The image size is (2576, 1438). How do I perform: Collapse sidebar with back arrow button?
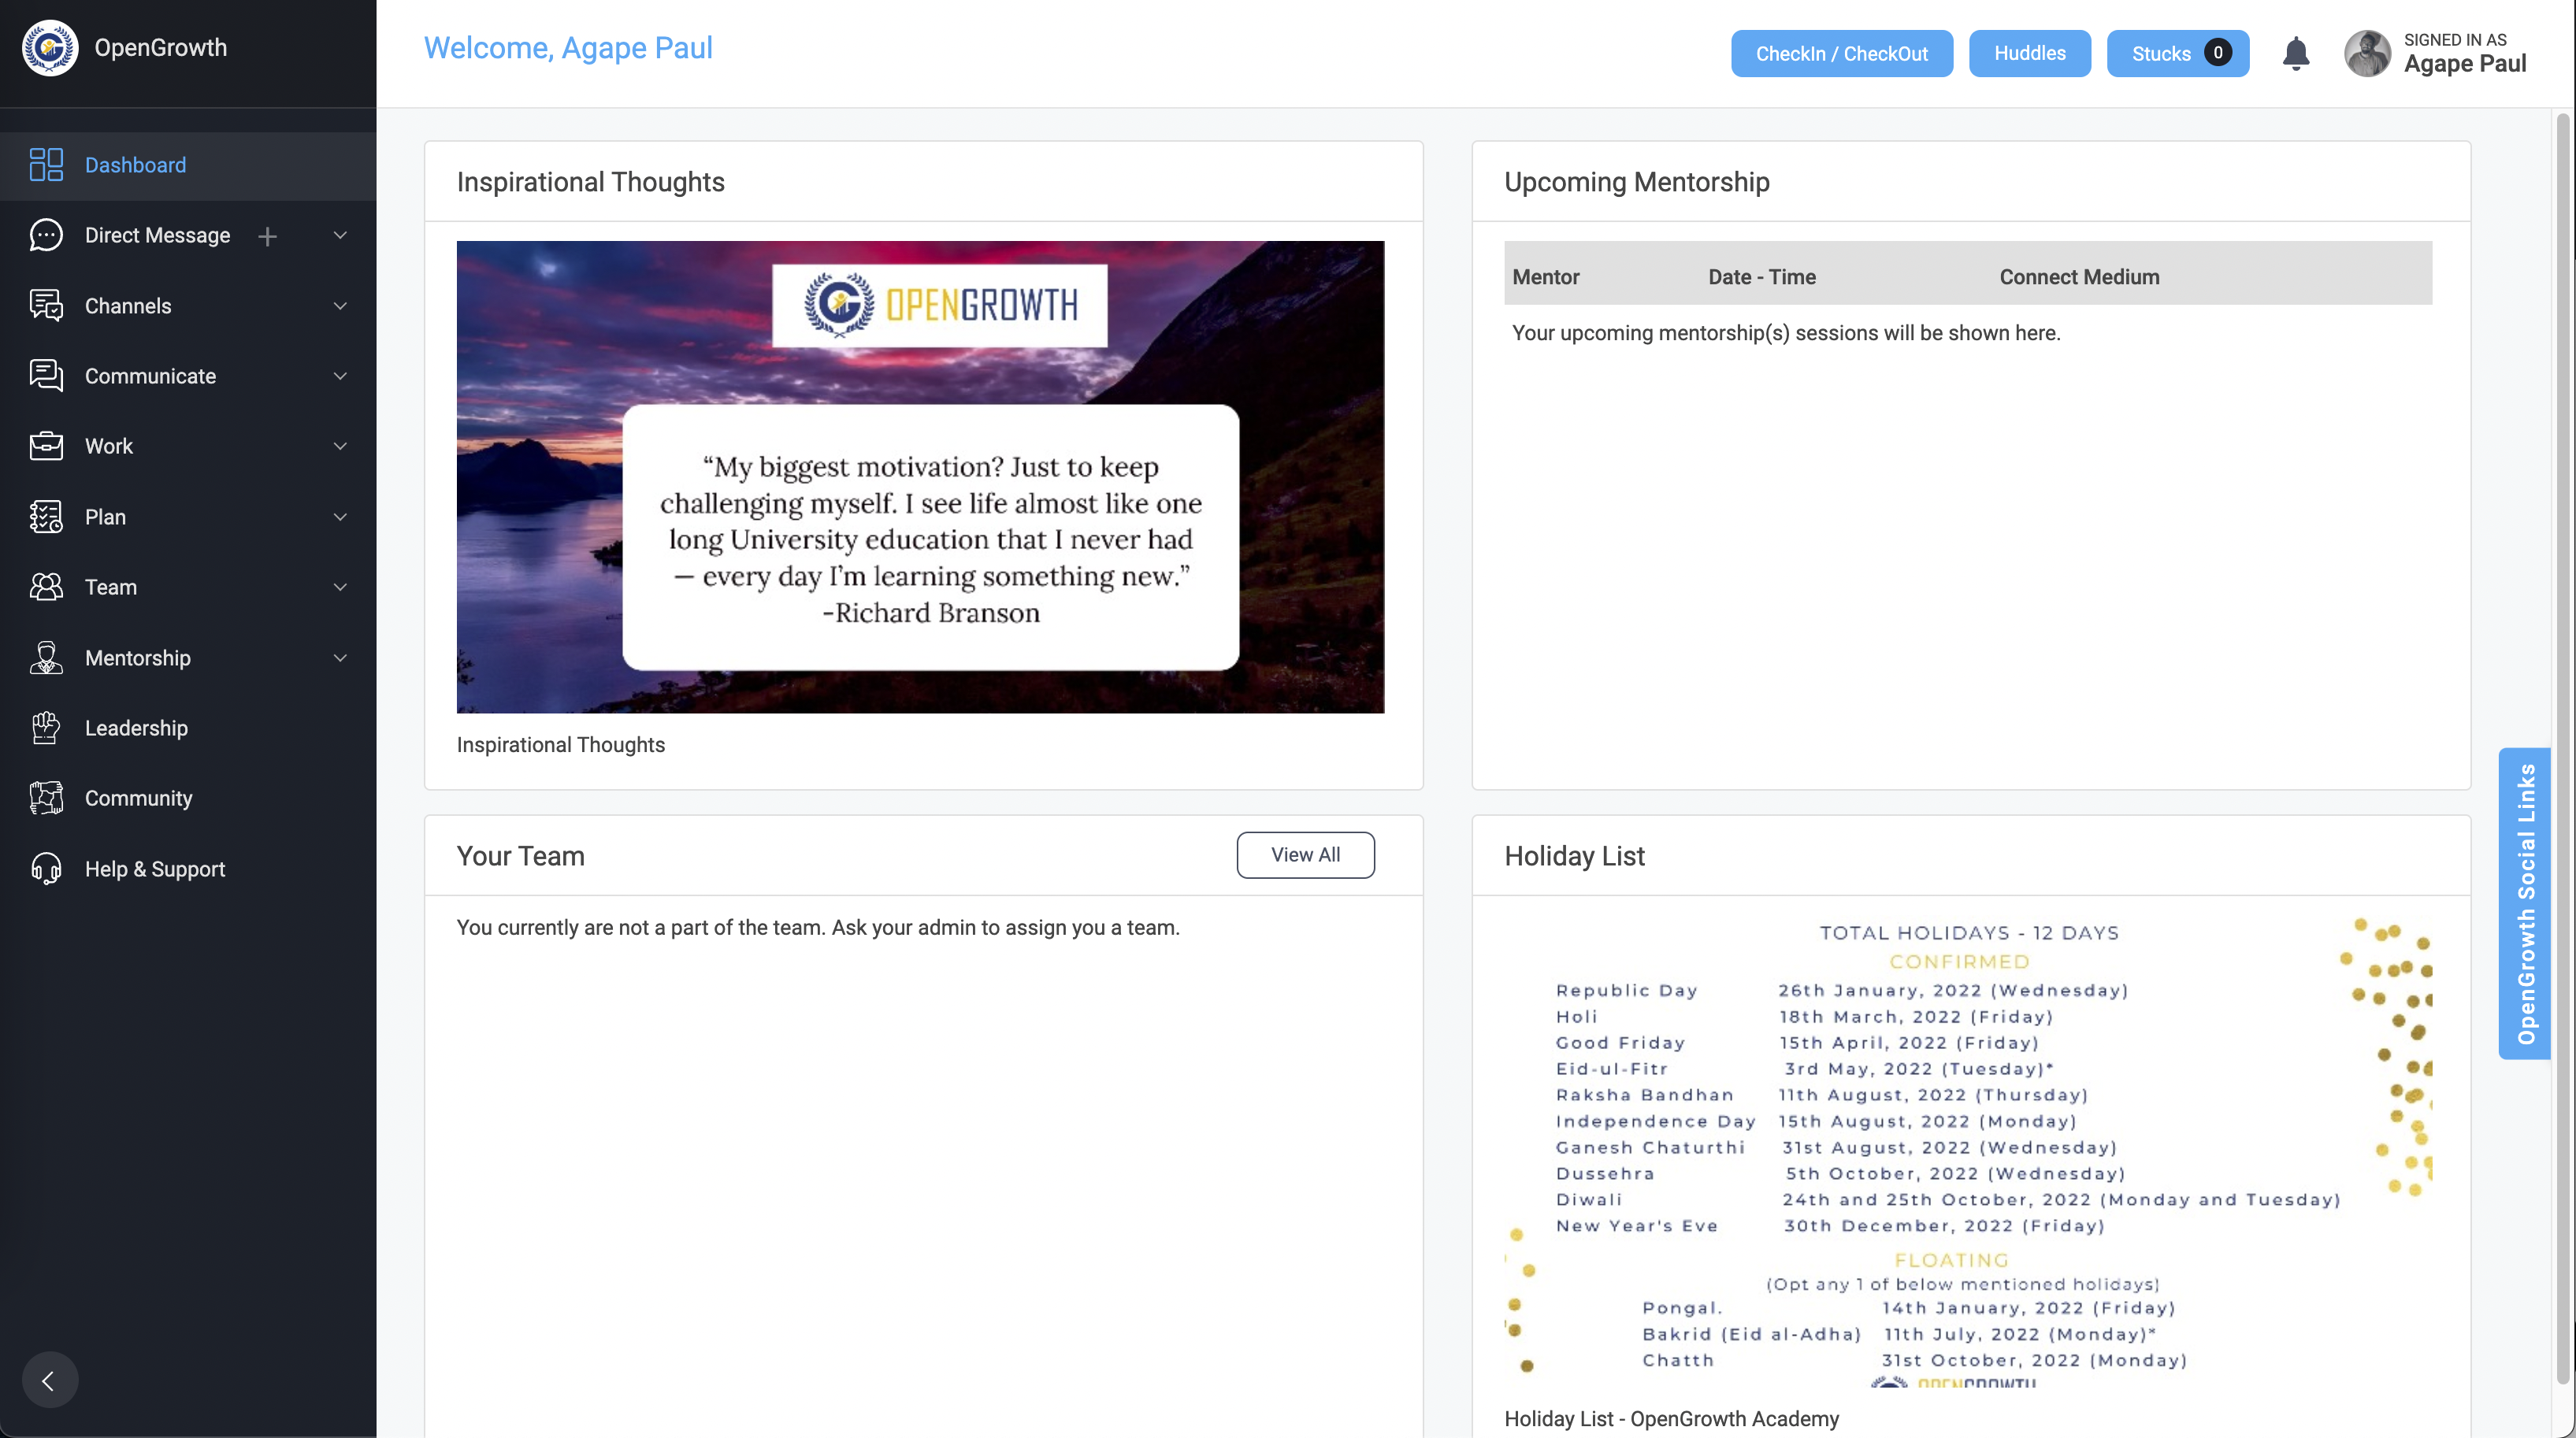click(49, 1380)
